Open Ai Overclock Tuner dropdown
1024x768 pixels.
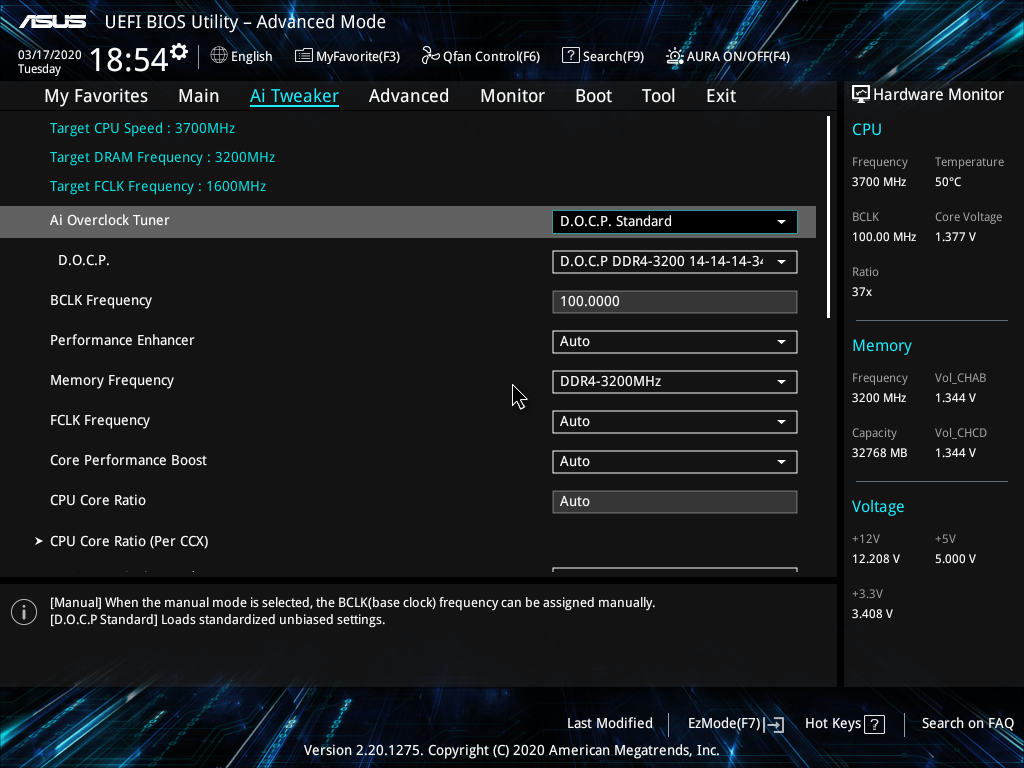click(675, 221)
